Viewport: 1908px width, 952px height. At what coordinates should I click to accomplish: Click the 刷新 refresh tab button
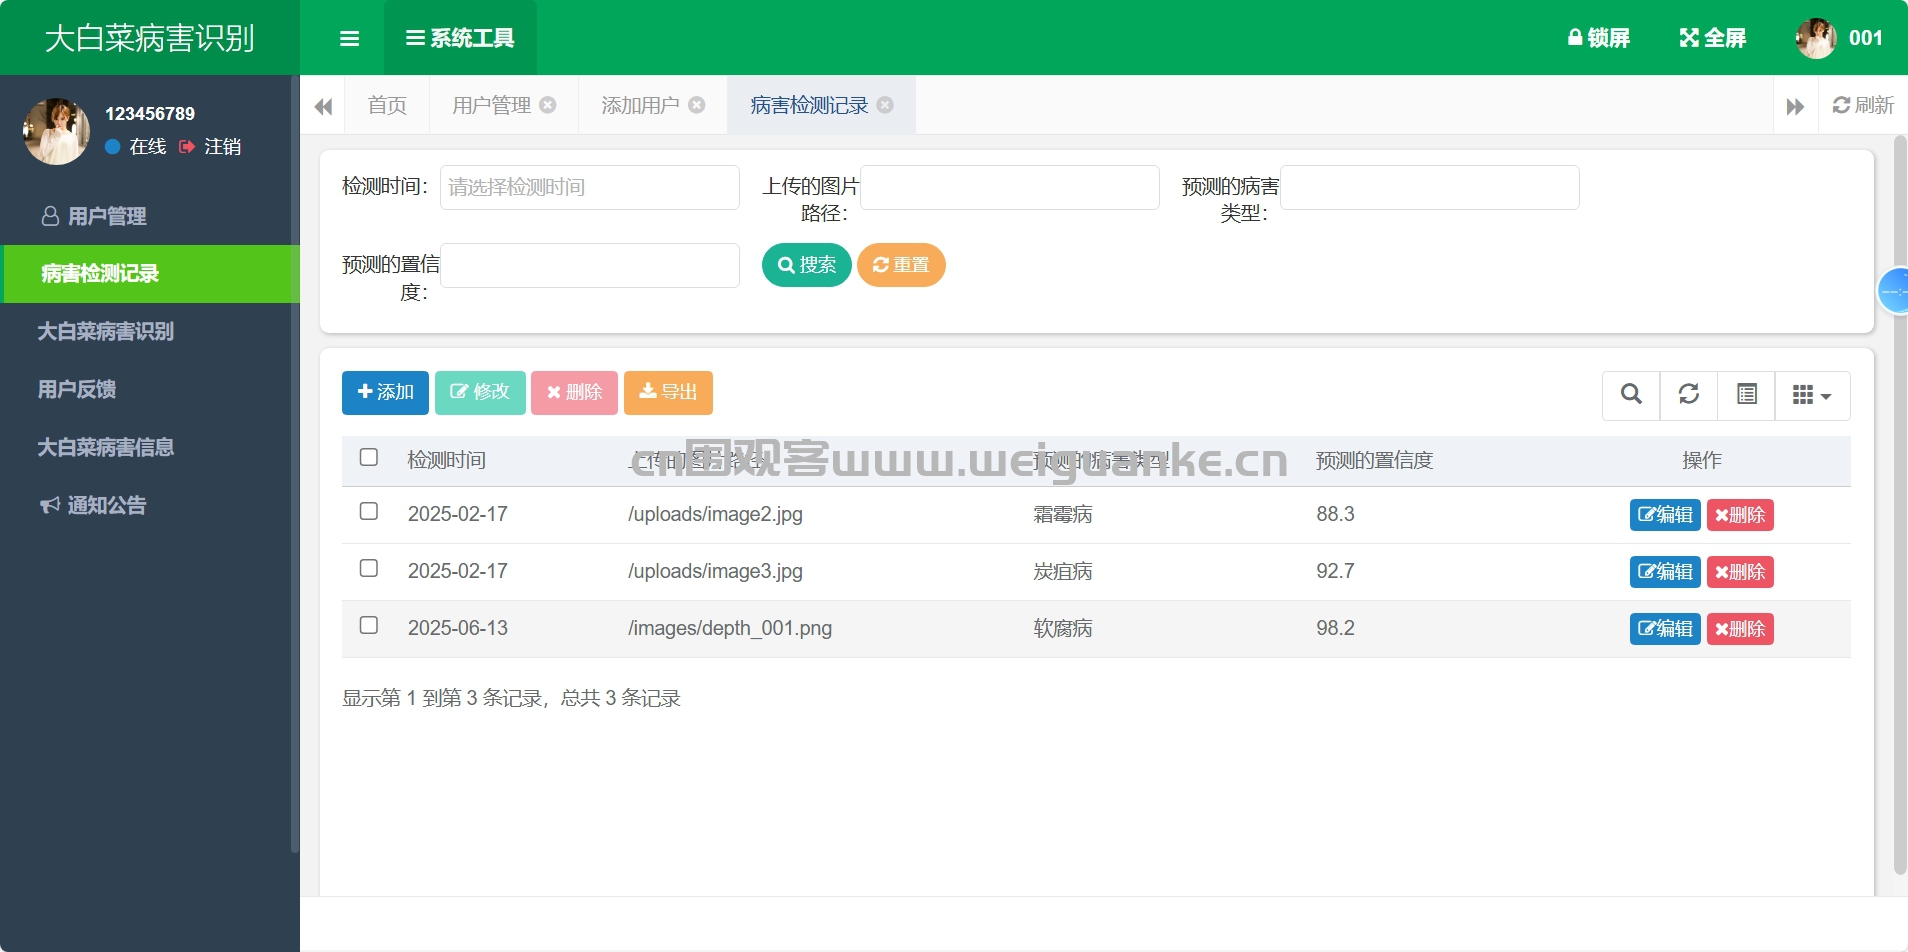tap(1863, 105)
